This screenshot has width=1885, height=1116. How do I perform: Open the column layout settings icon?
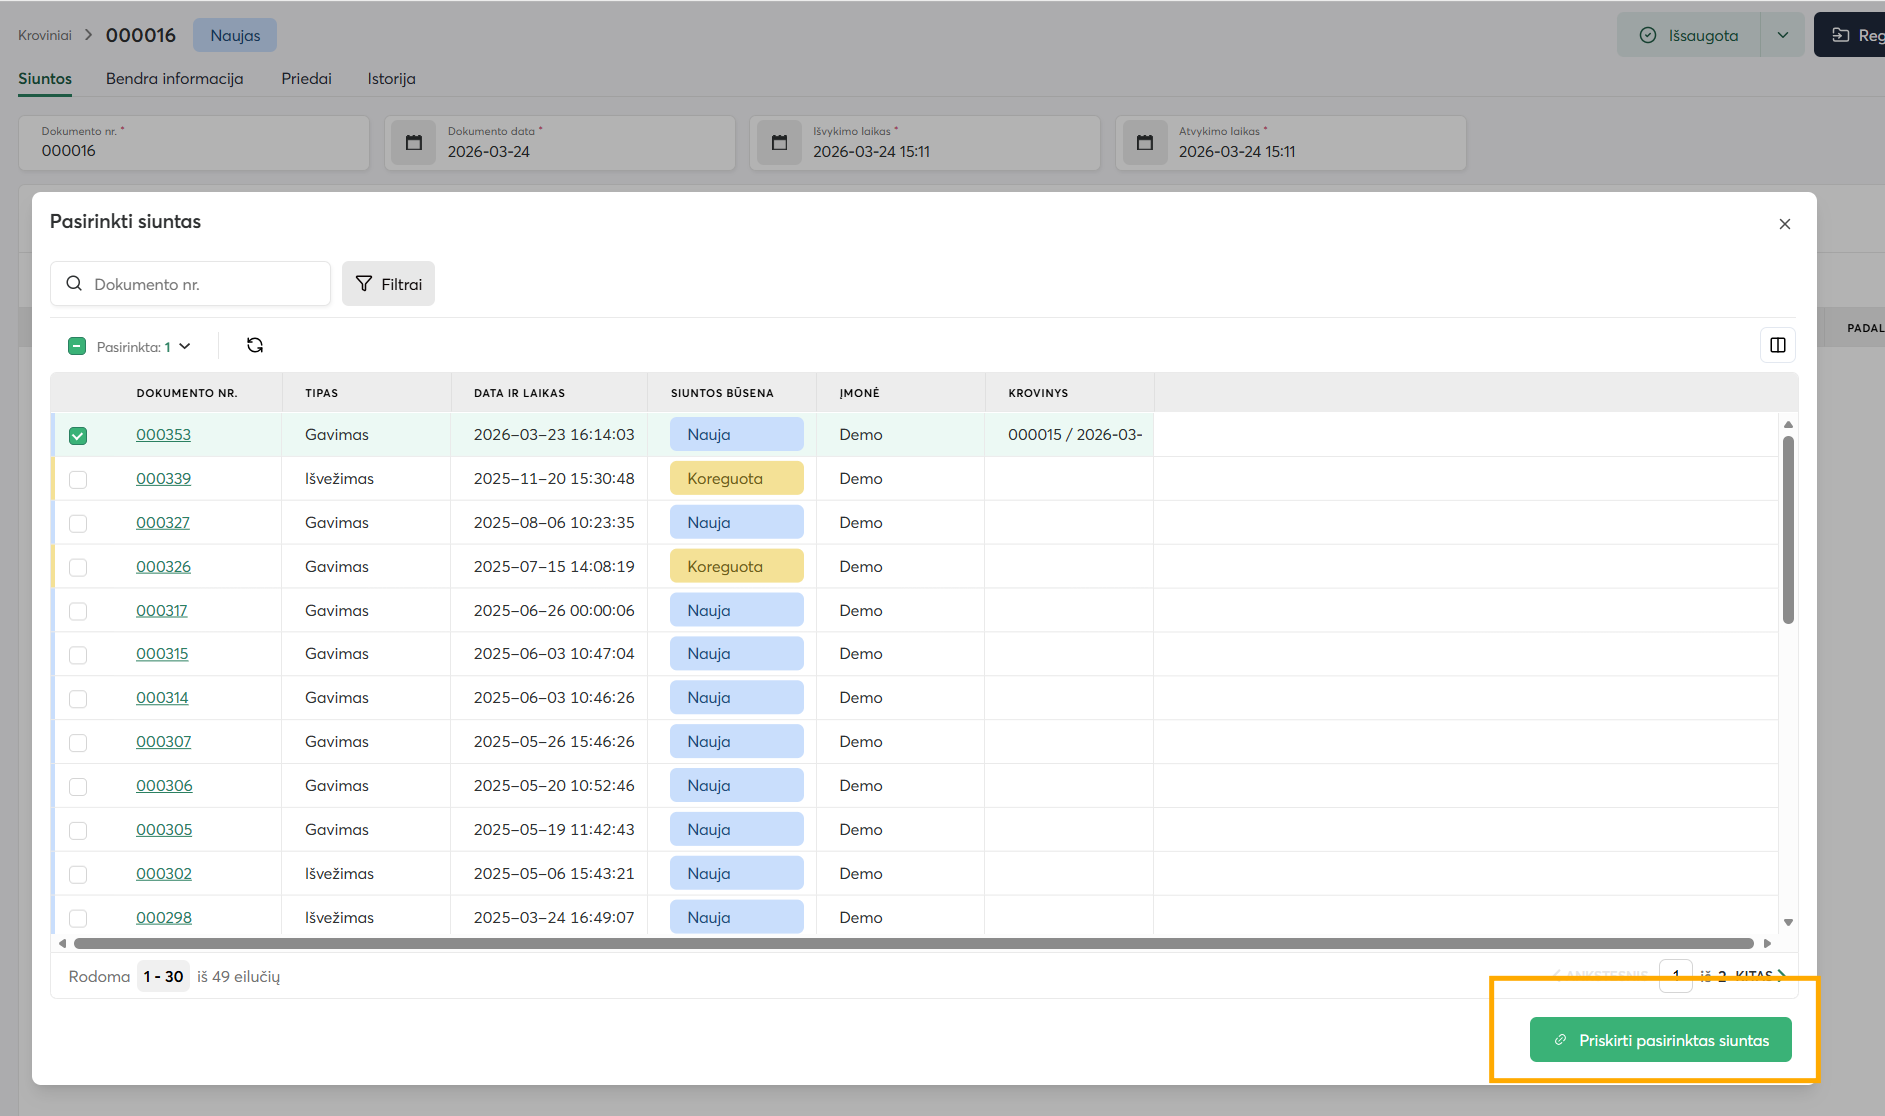[1777, 345]
